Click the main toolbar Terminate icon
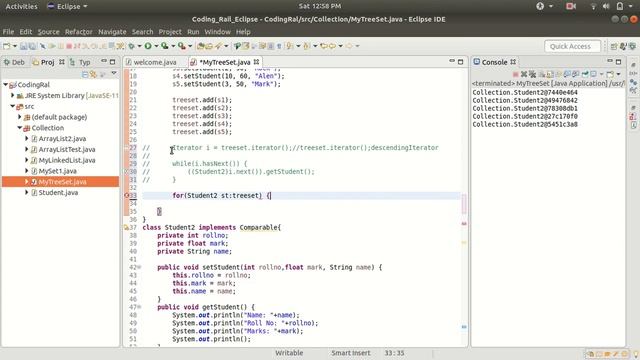 [x=69, y=46]
